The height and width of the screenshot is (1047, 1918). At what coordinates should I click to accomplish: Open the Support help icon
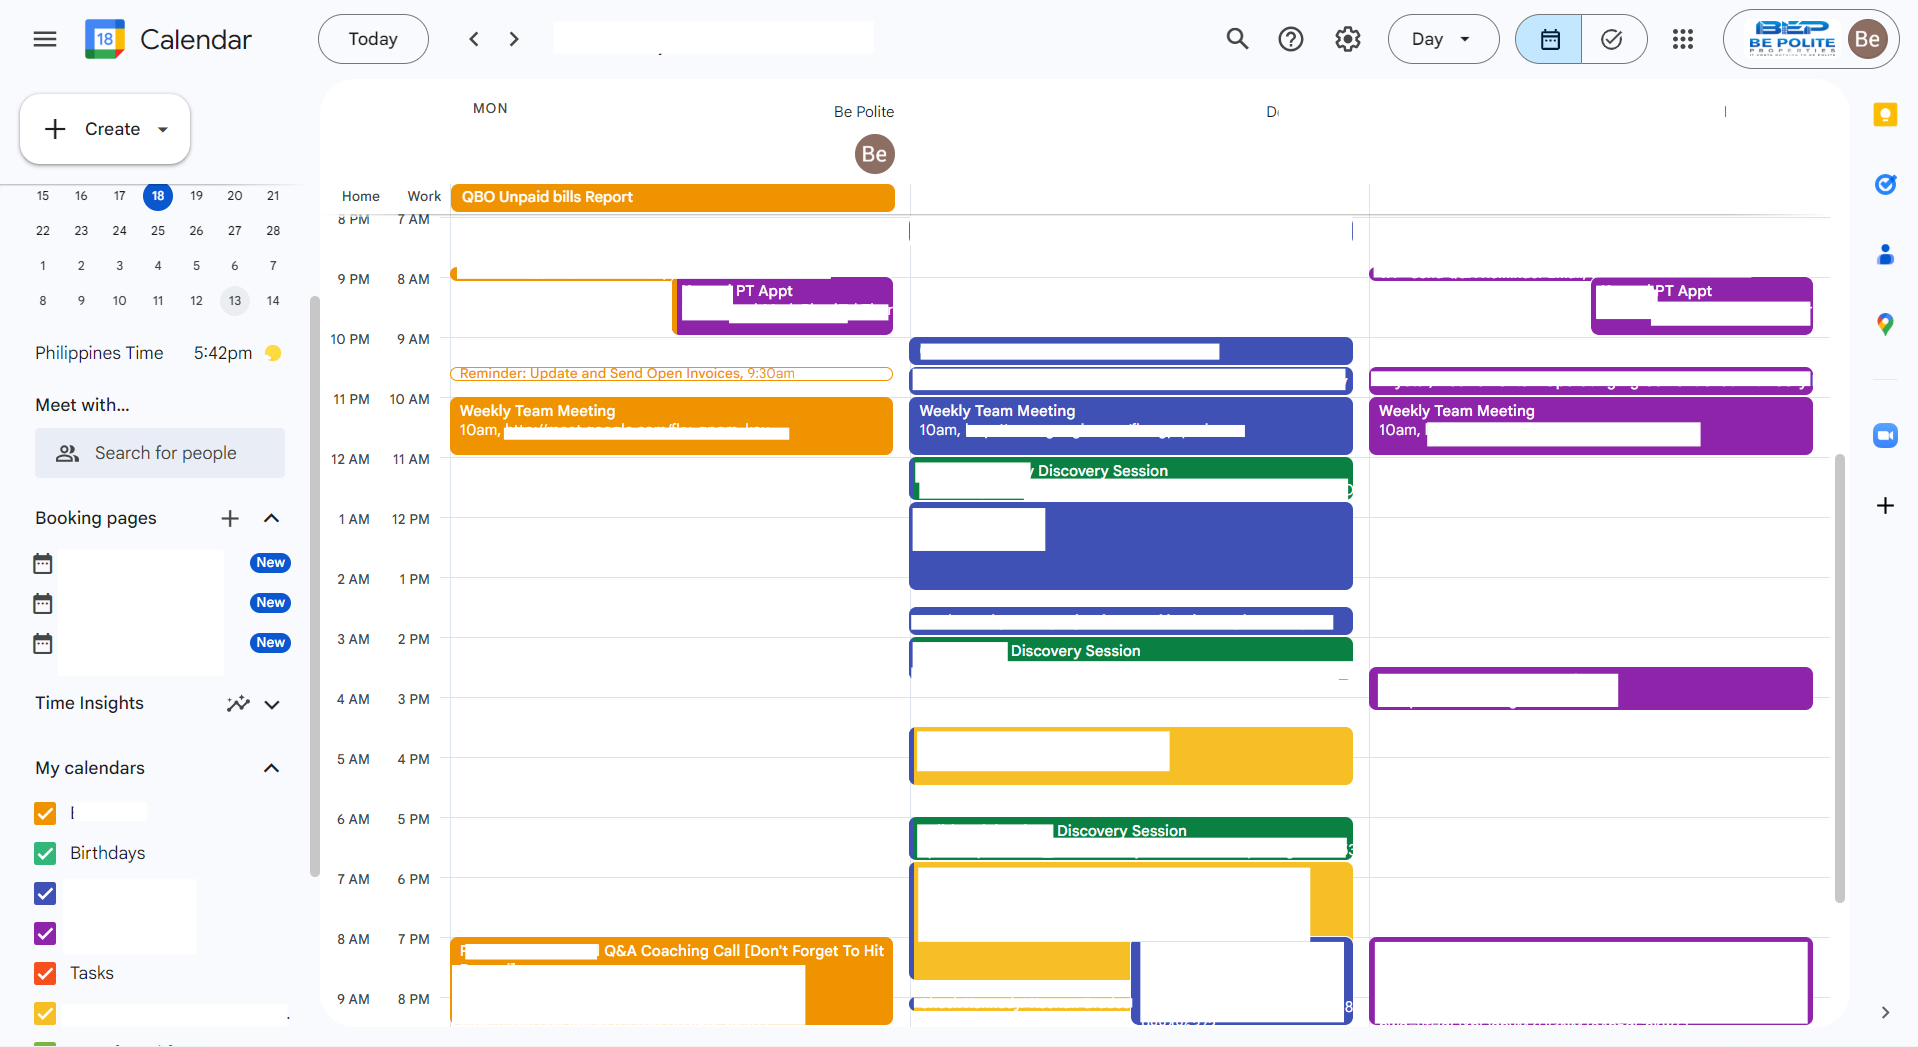1291,39
